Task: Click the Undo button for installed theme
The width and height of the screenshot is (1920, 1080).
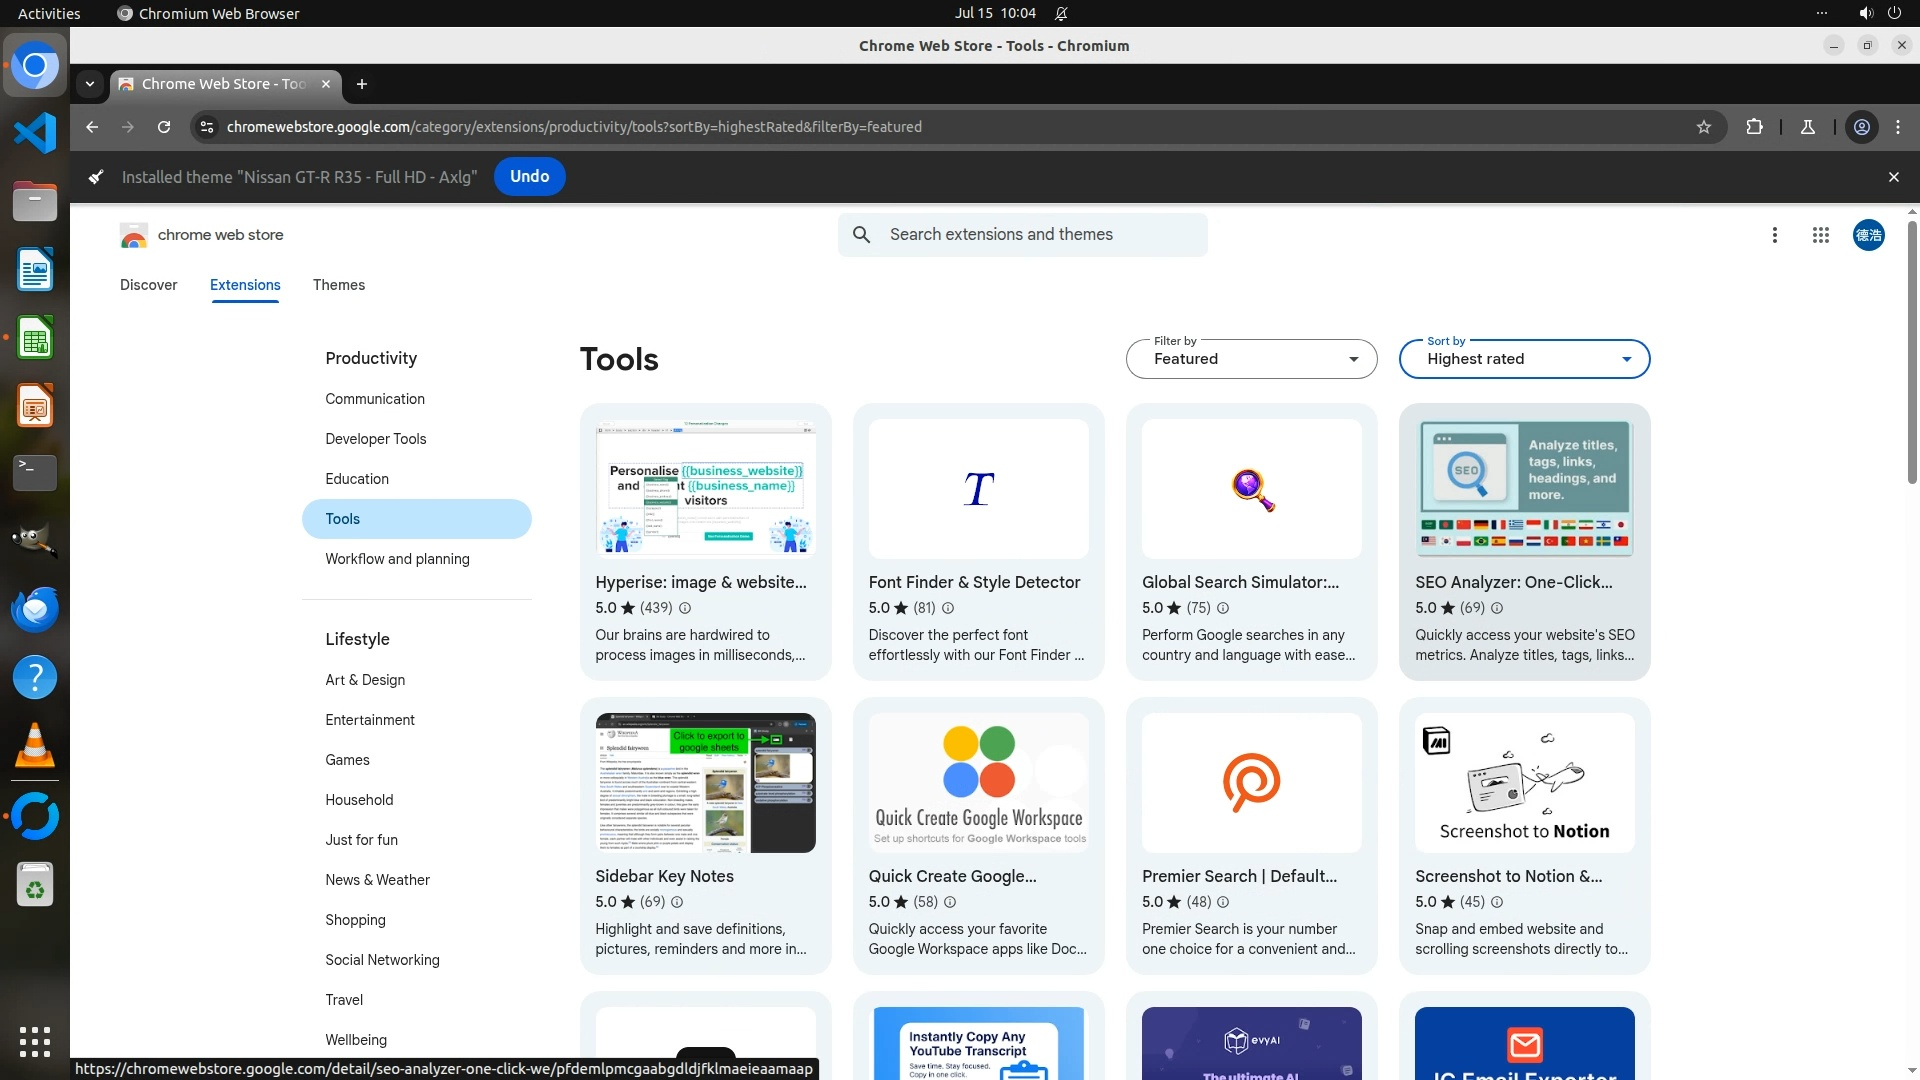Action: point(529,177)
